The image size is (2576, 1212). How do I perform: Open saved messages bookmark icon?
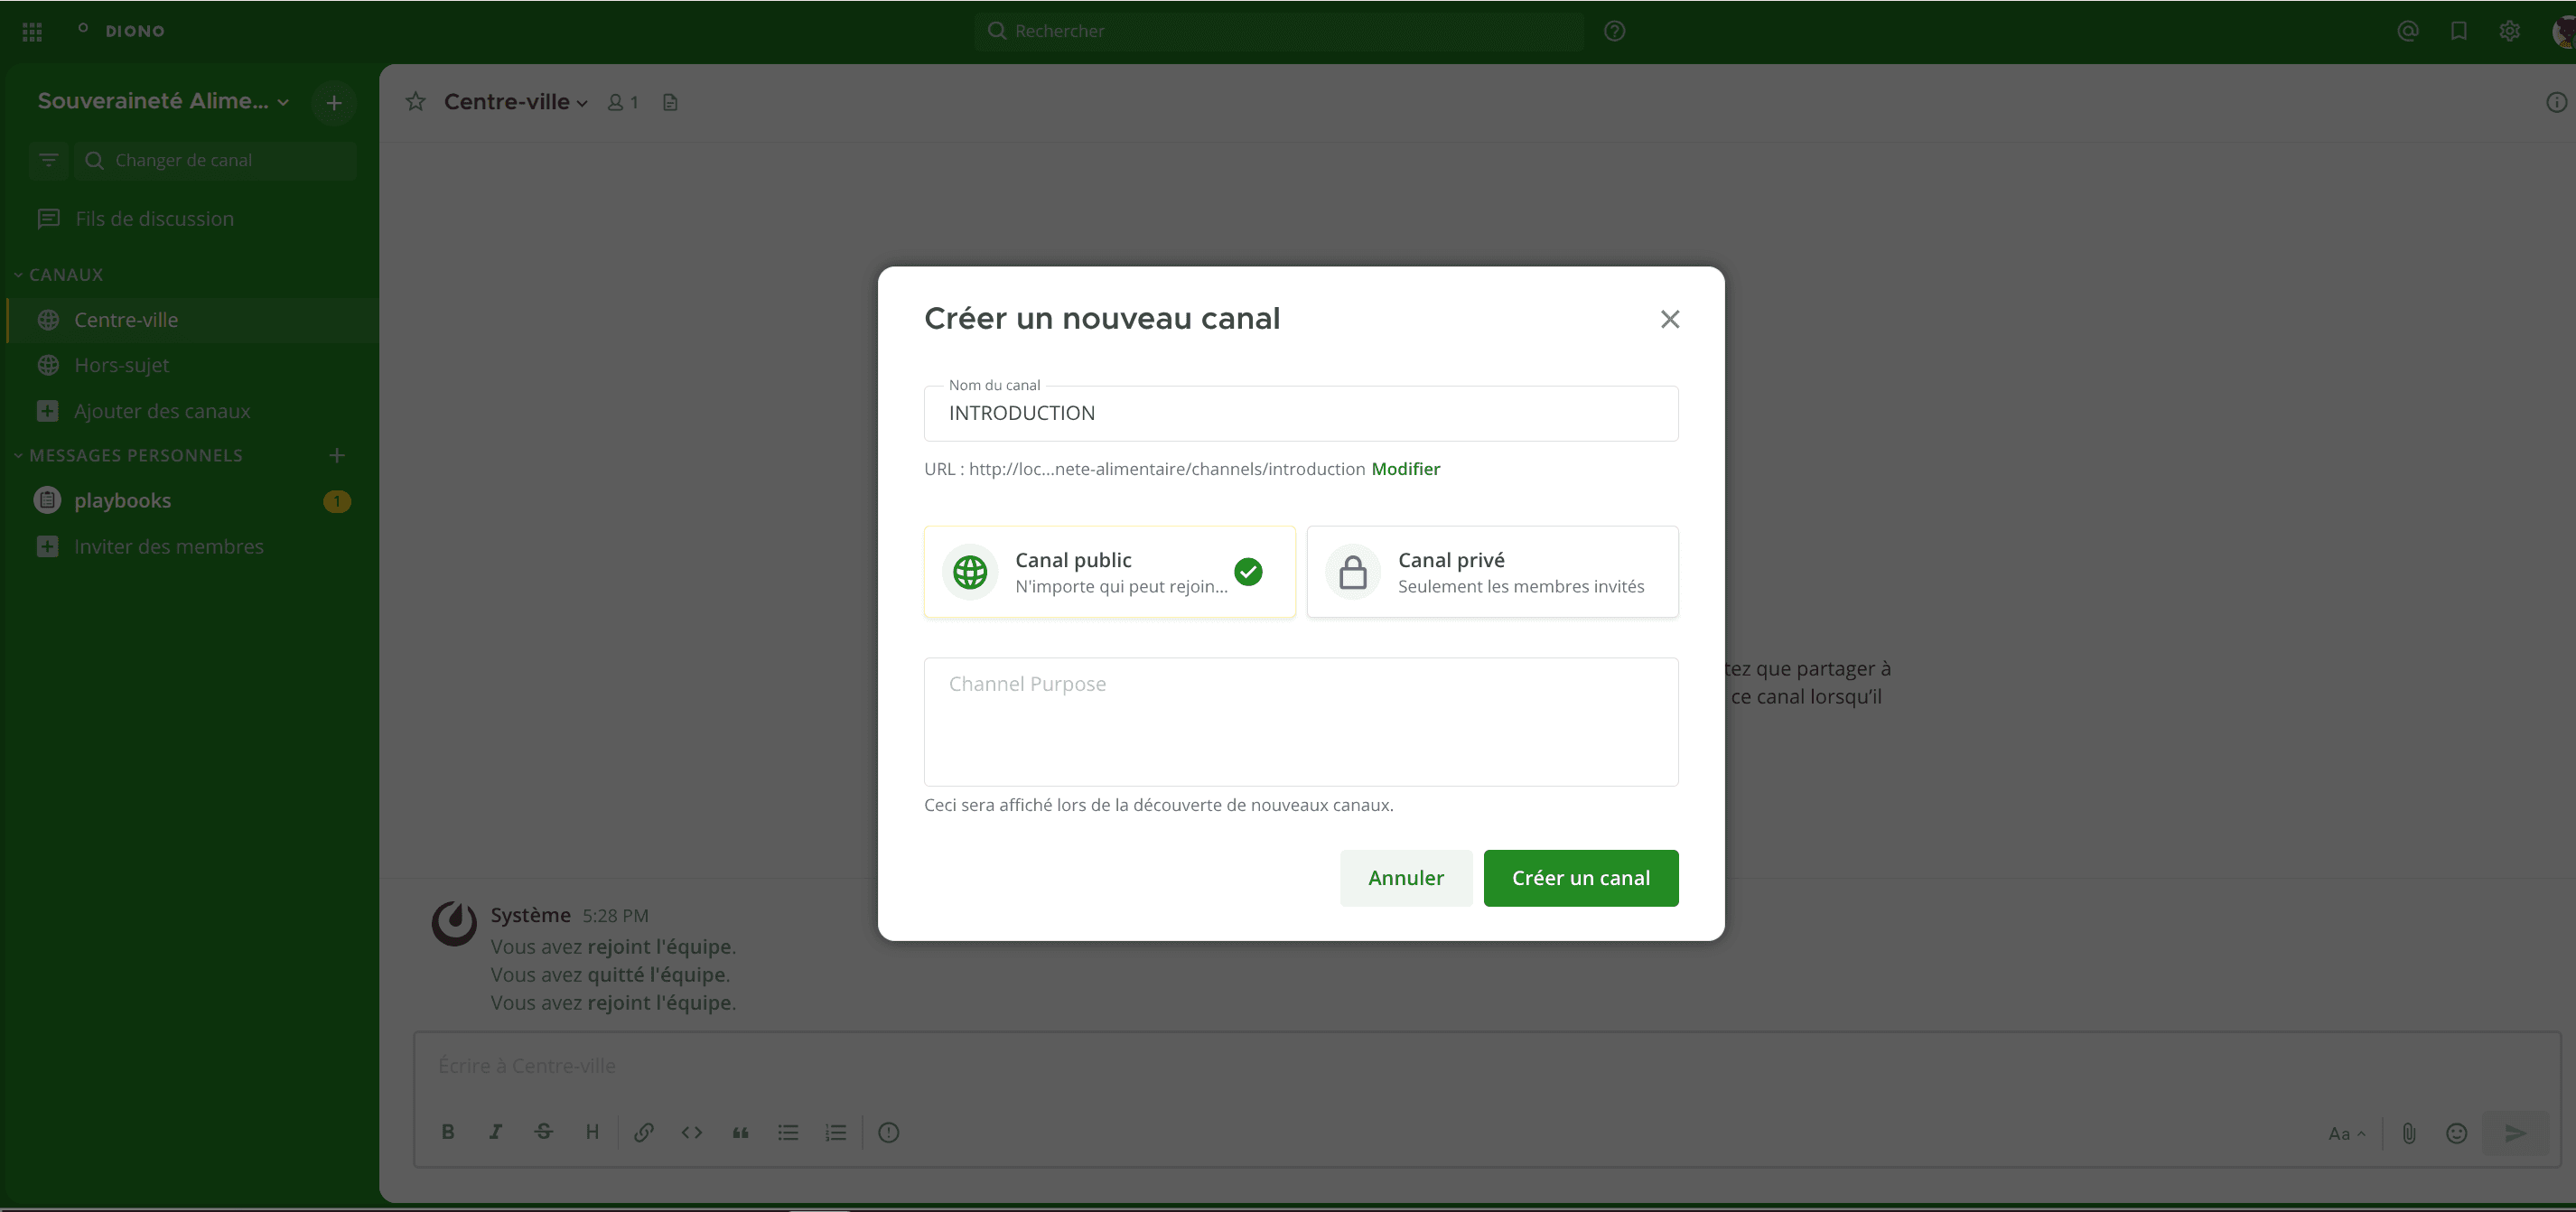pos(2459,31)
